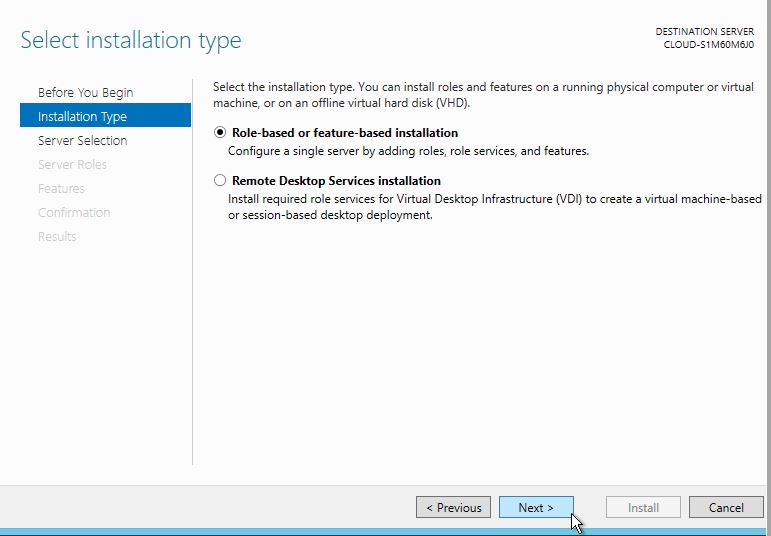Click the grayed Results step

click(x=57, y=237)
